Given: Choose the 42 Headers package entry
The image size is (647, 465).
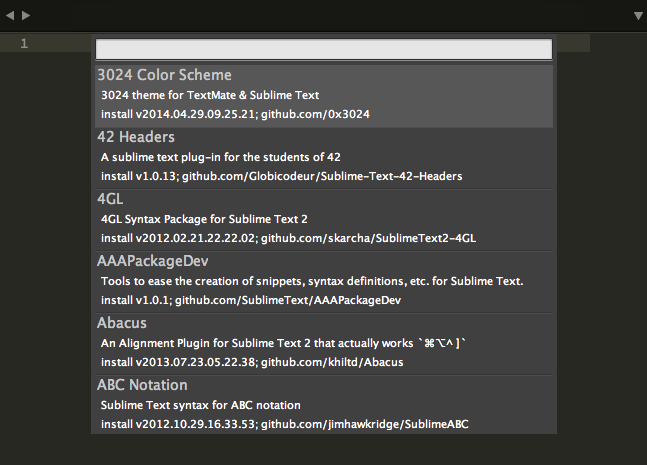Looking at the screenshot, I should click(x=136, y=137).
